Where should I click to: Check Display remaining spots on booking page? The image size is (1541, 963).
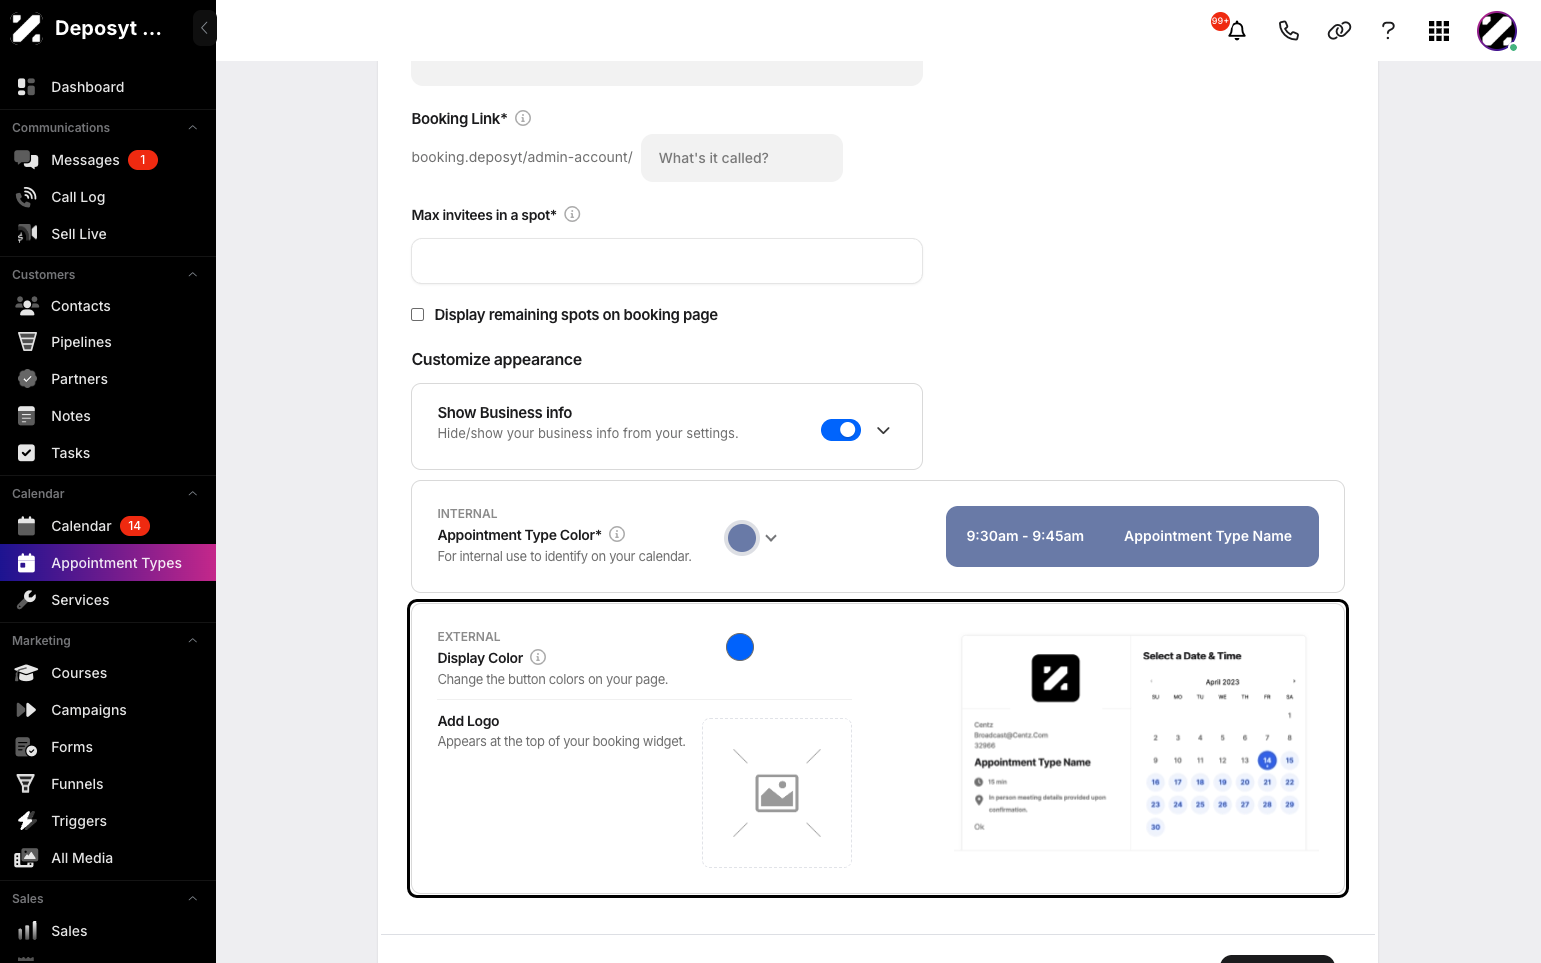click(x=418, y=315)
